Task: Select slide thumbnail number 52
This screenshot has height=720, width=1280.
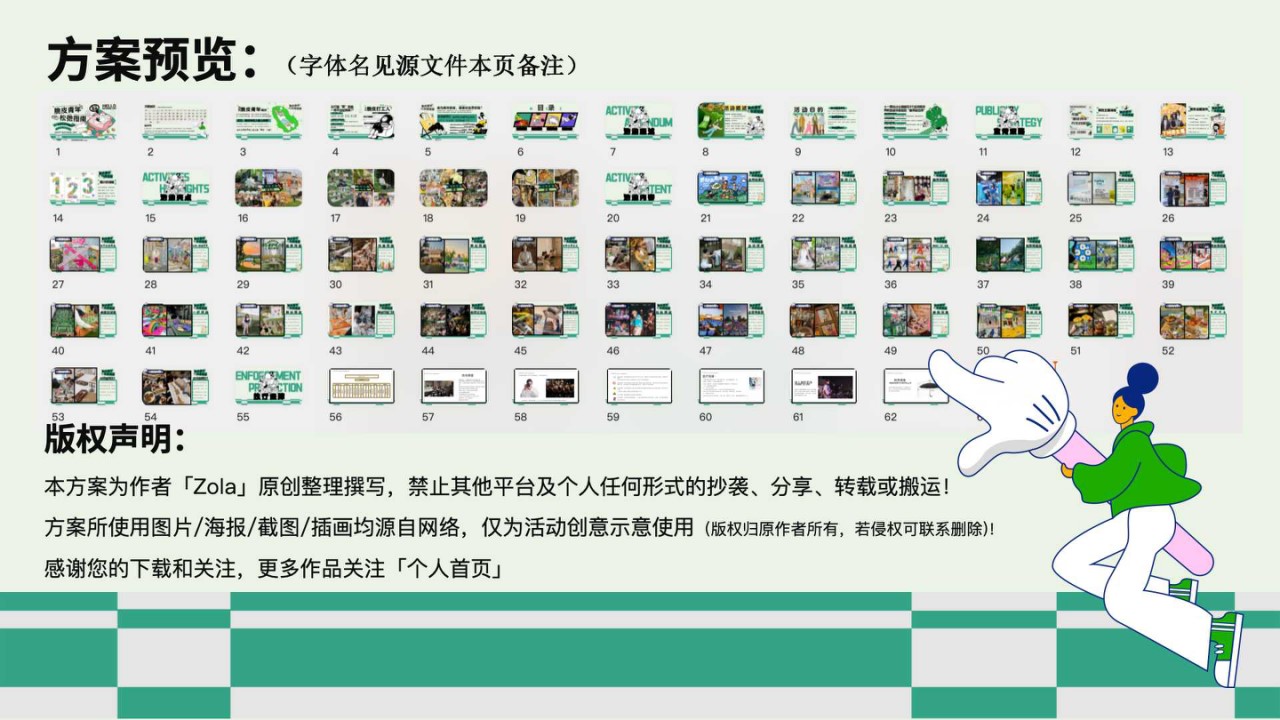Action: pos(1193,321)
